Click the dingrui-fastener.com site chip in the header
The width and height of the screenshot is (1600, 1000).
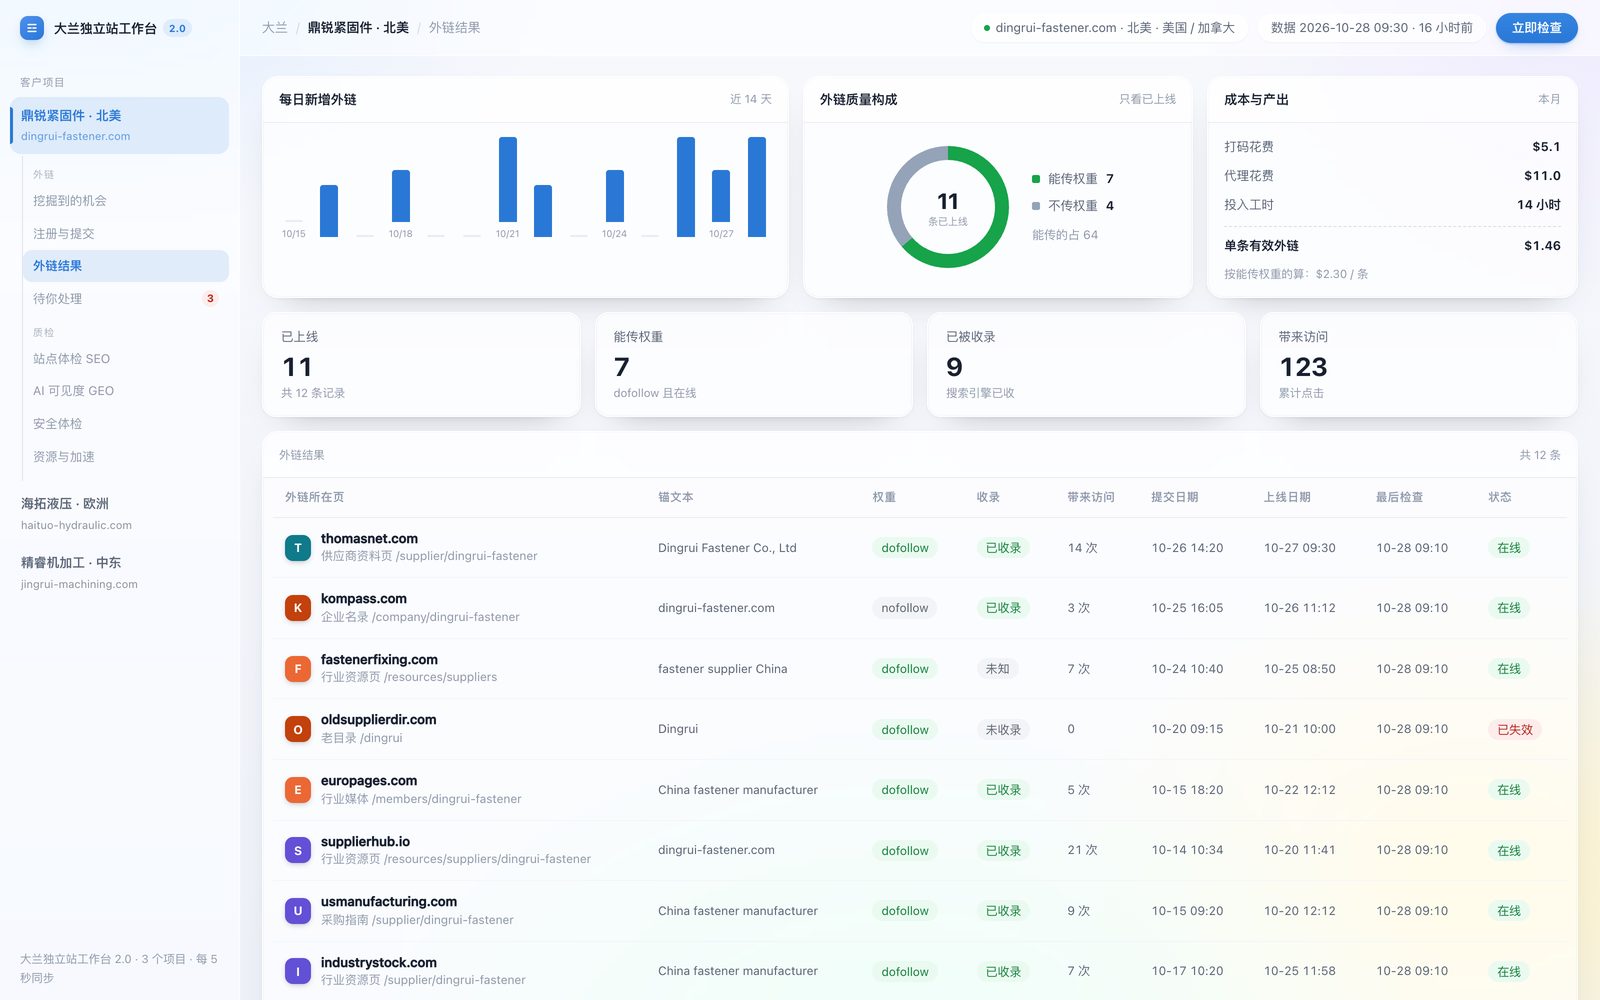(1109, 28)
